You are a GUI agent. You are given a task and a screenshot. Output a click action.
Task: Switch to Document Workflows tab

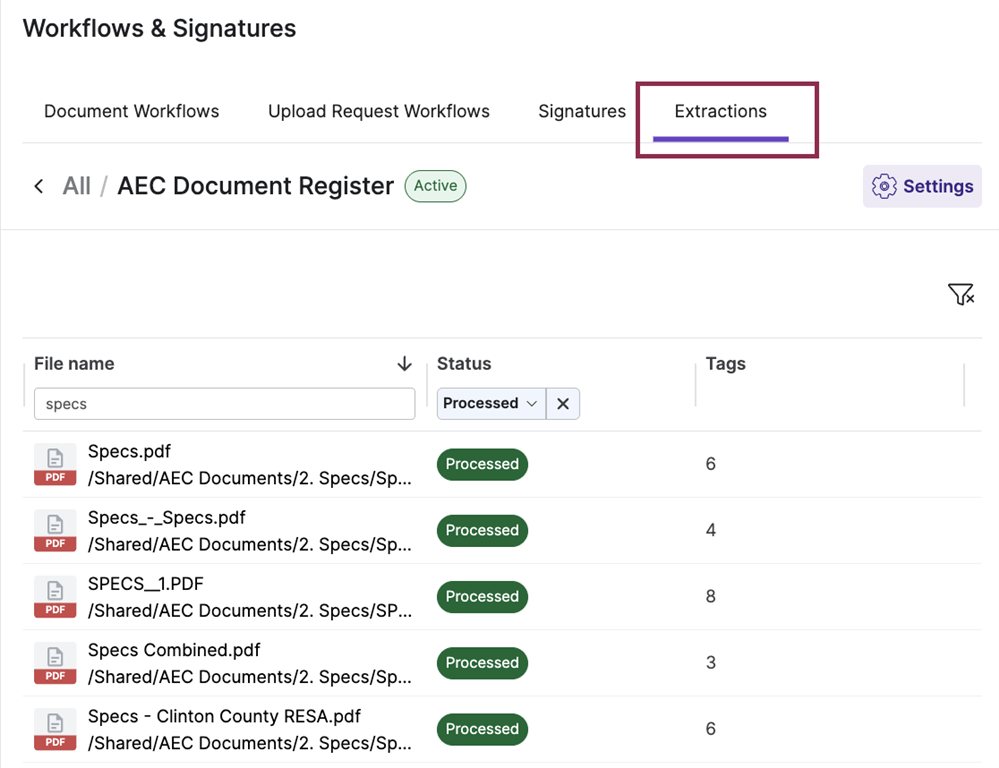click(131, 111)
